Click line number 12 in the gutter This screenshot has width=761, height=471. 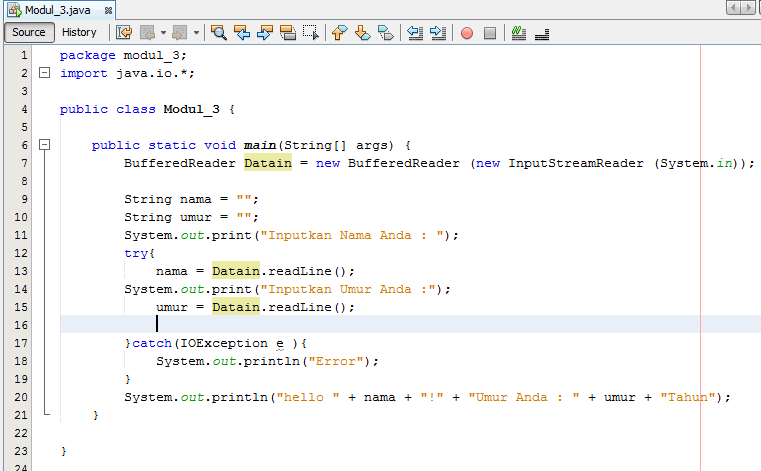pyautogui.click(x=21, y=253)
